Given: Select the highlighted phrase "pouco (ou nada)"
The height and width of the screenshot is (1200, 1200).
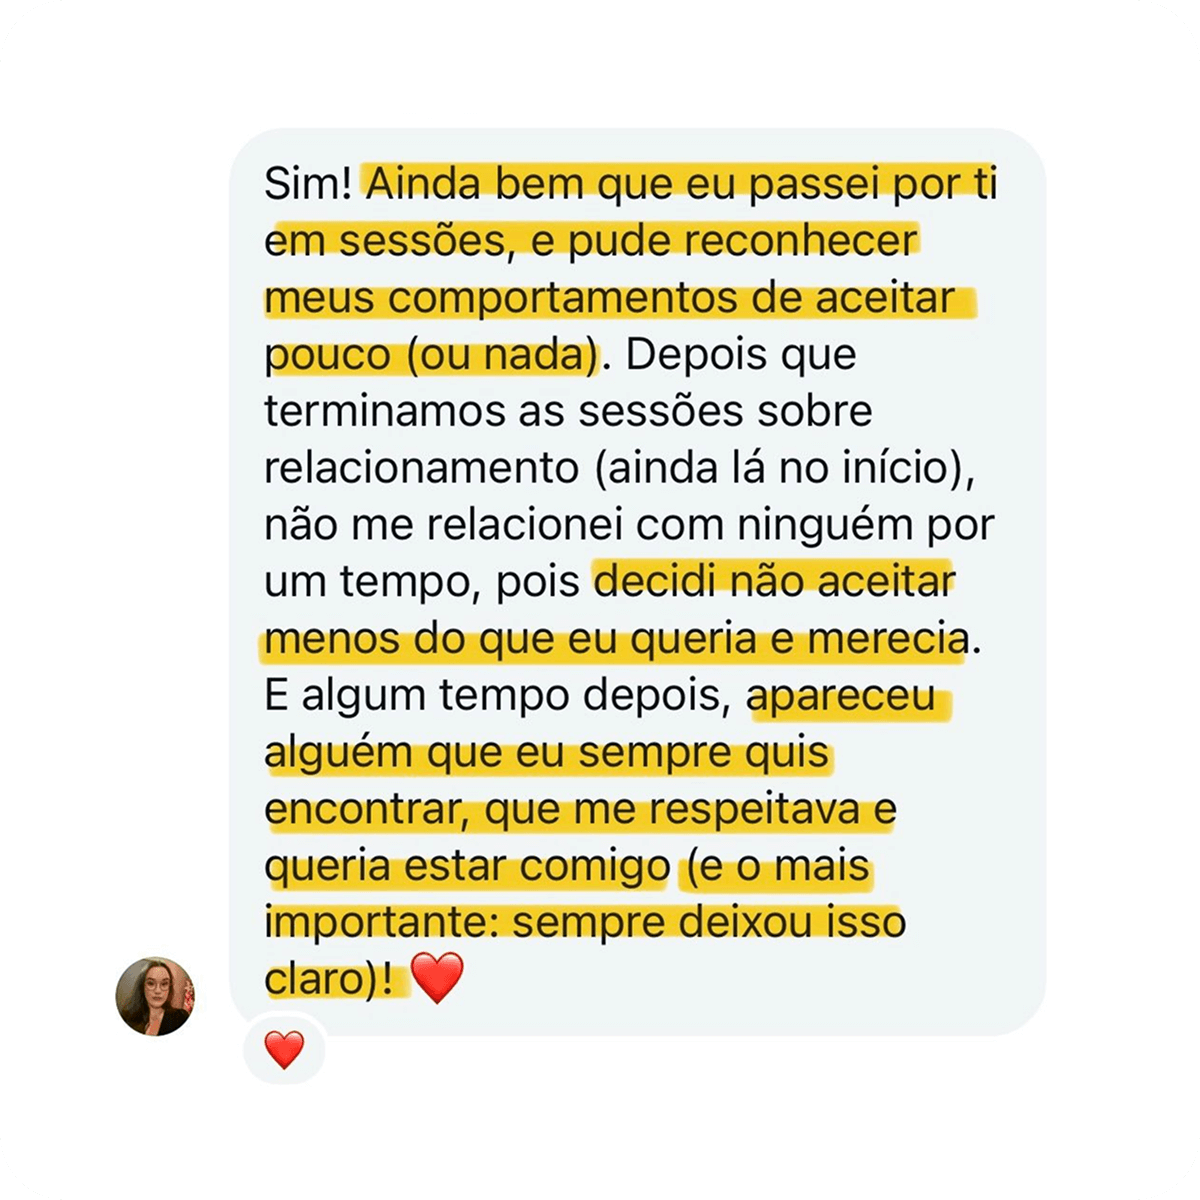Looking at the screenshot, I should tap(431, 355).
